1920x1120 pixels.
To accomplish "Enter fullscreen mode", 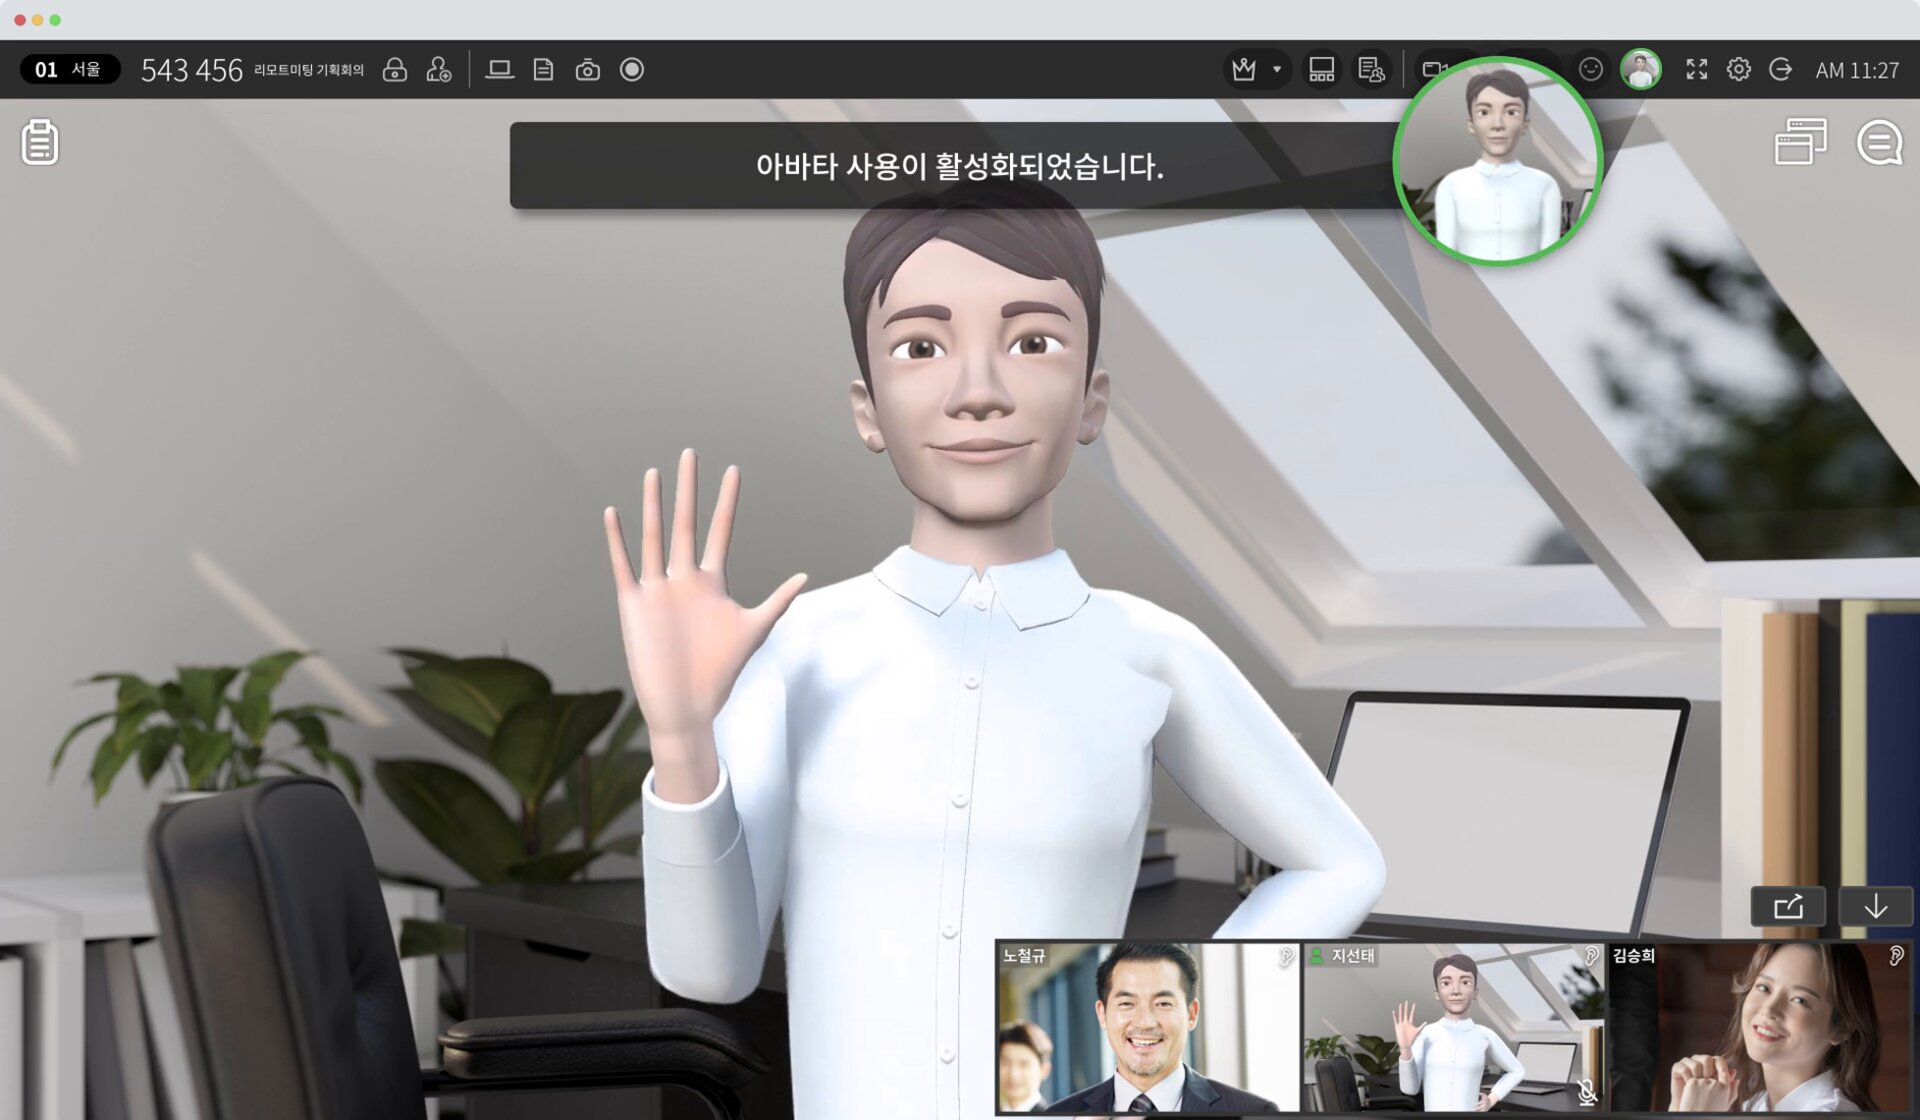I will click(x=1697, y=69).
